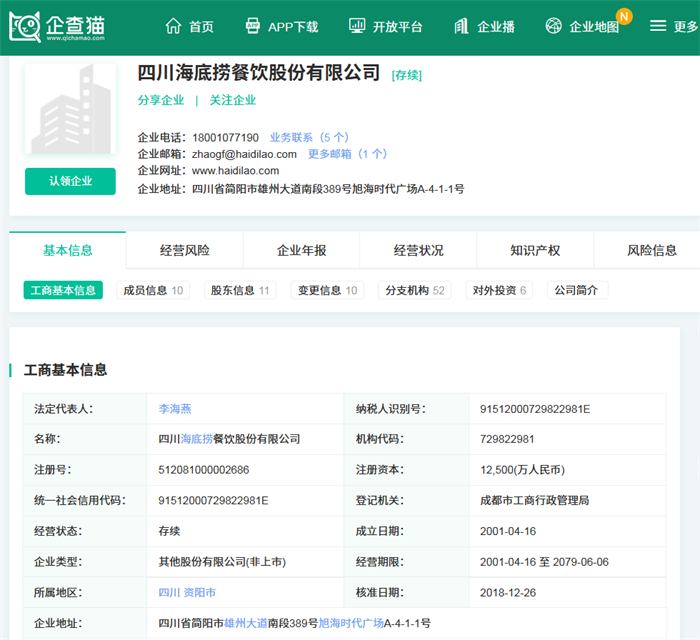Viewport: 700px width, 640px height.
Task: Click 核准日期 value 2018-12-26
Action: tap(508, 593)
